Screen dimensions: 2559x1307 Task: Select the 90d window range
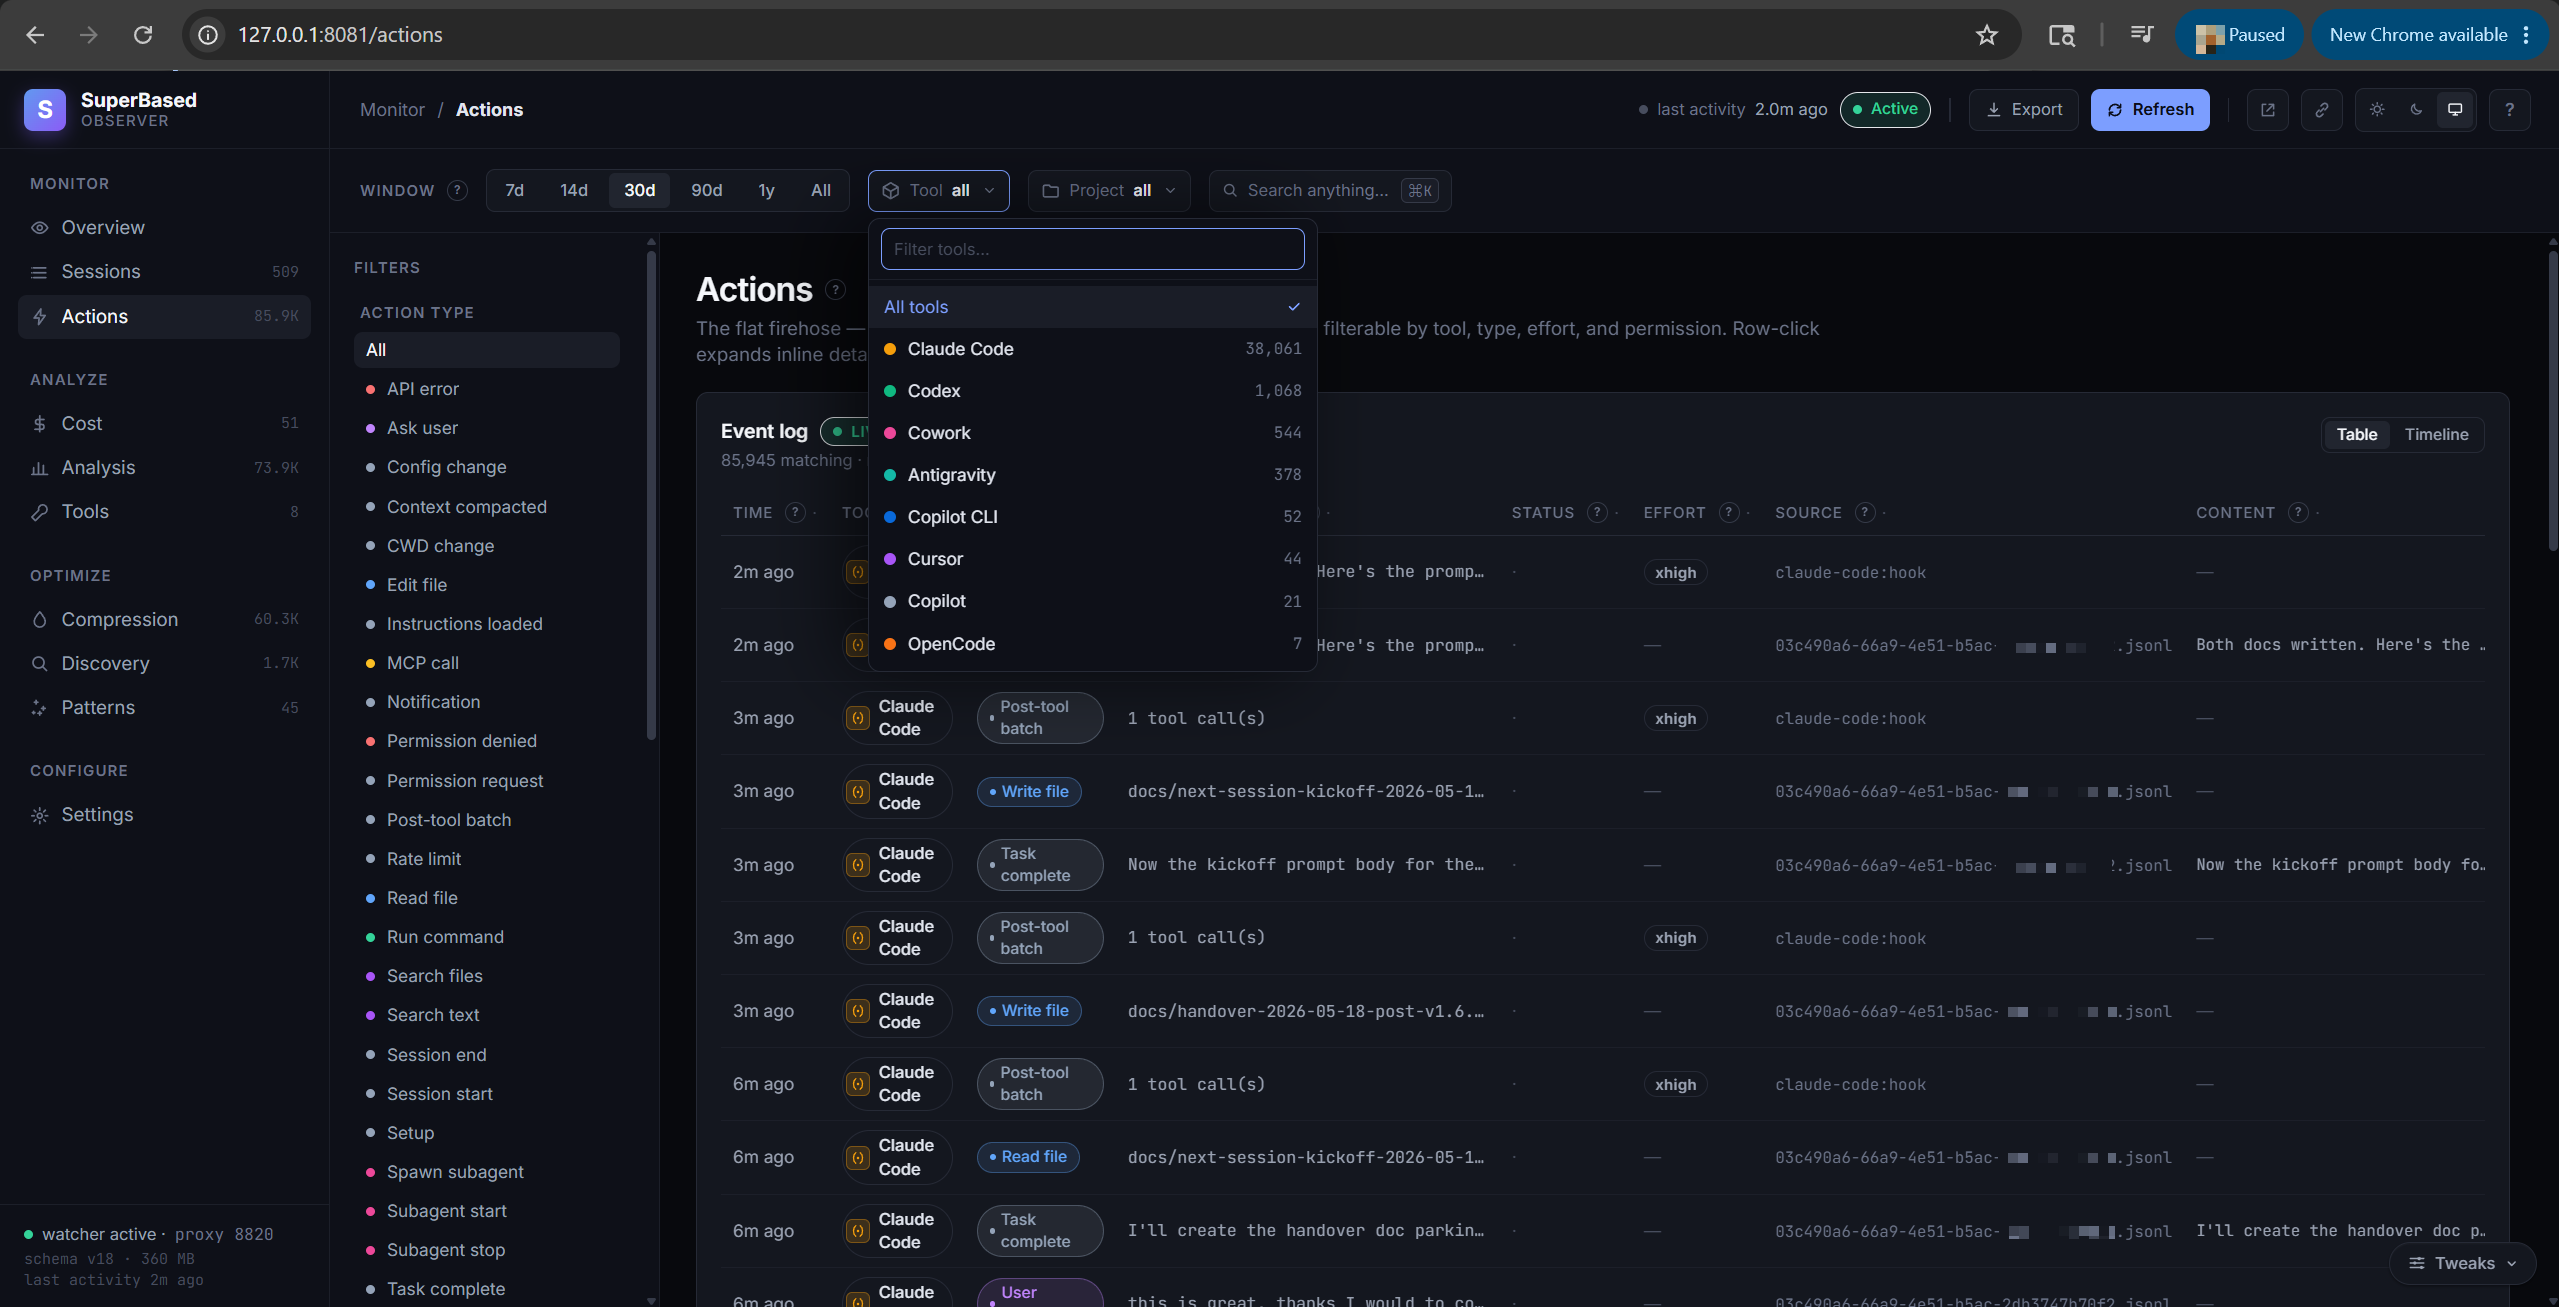point(707,191)
